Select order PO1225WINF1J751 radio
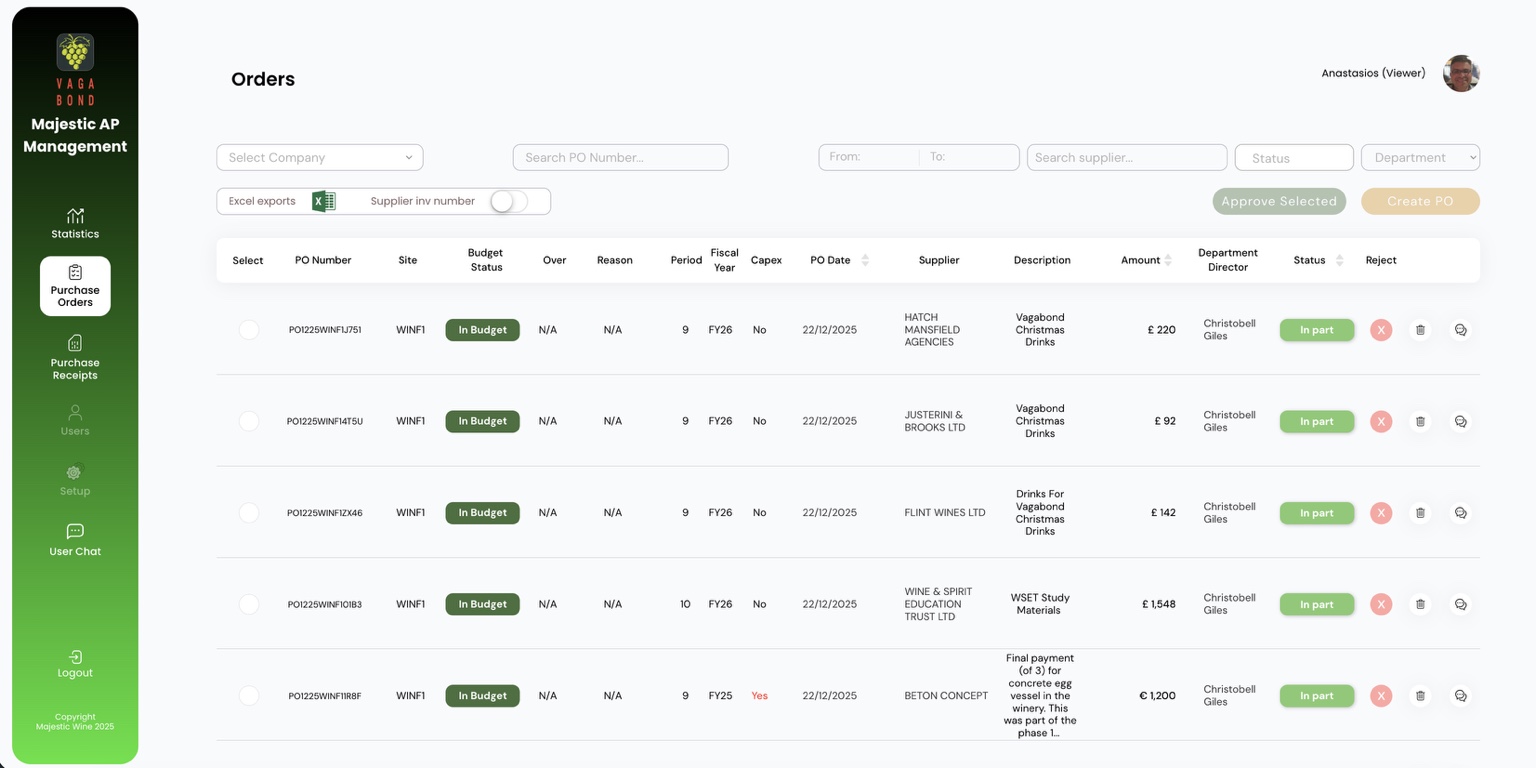Image resolution: width=1536 pixels, height=768 pixels. 249,329
